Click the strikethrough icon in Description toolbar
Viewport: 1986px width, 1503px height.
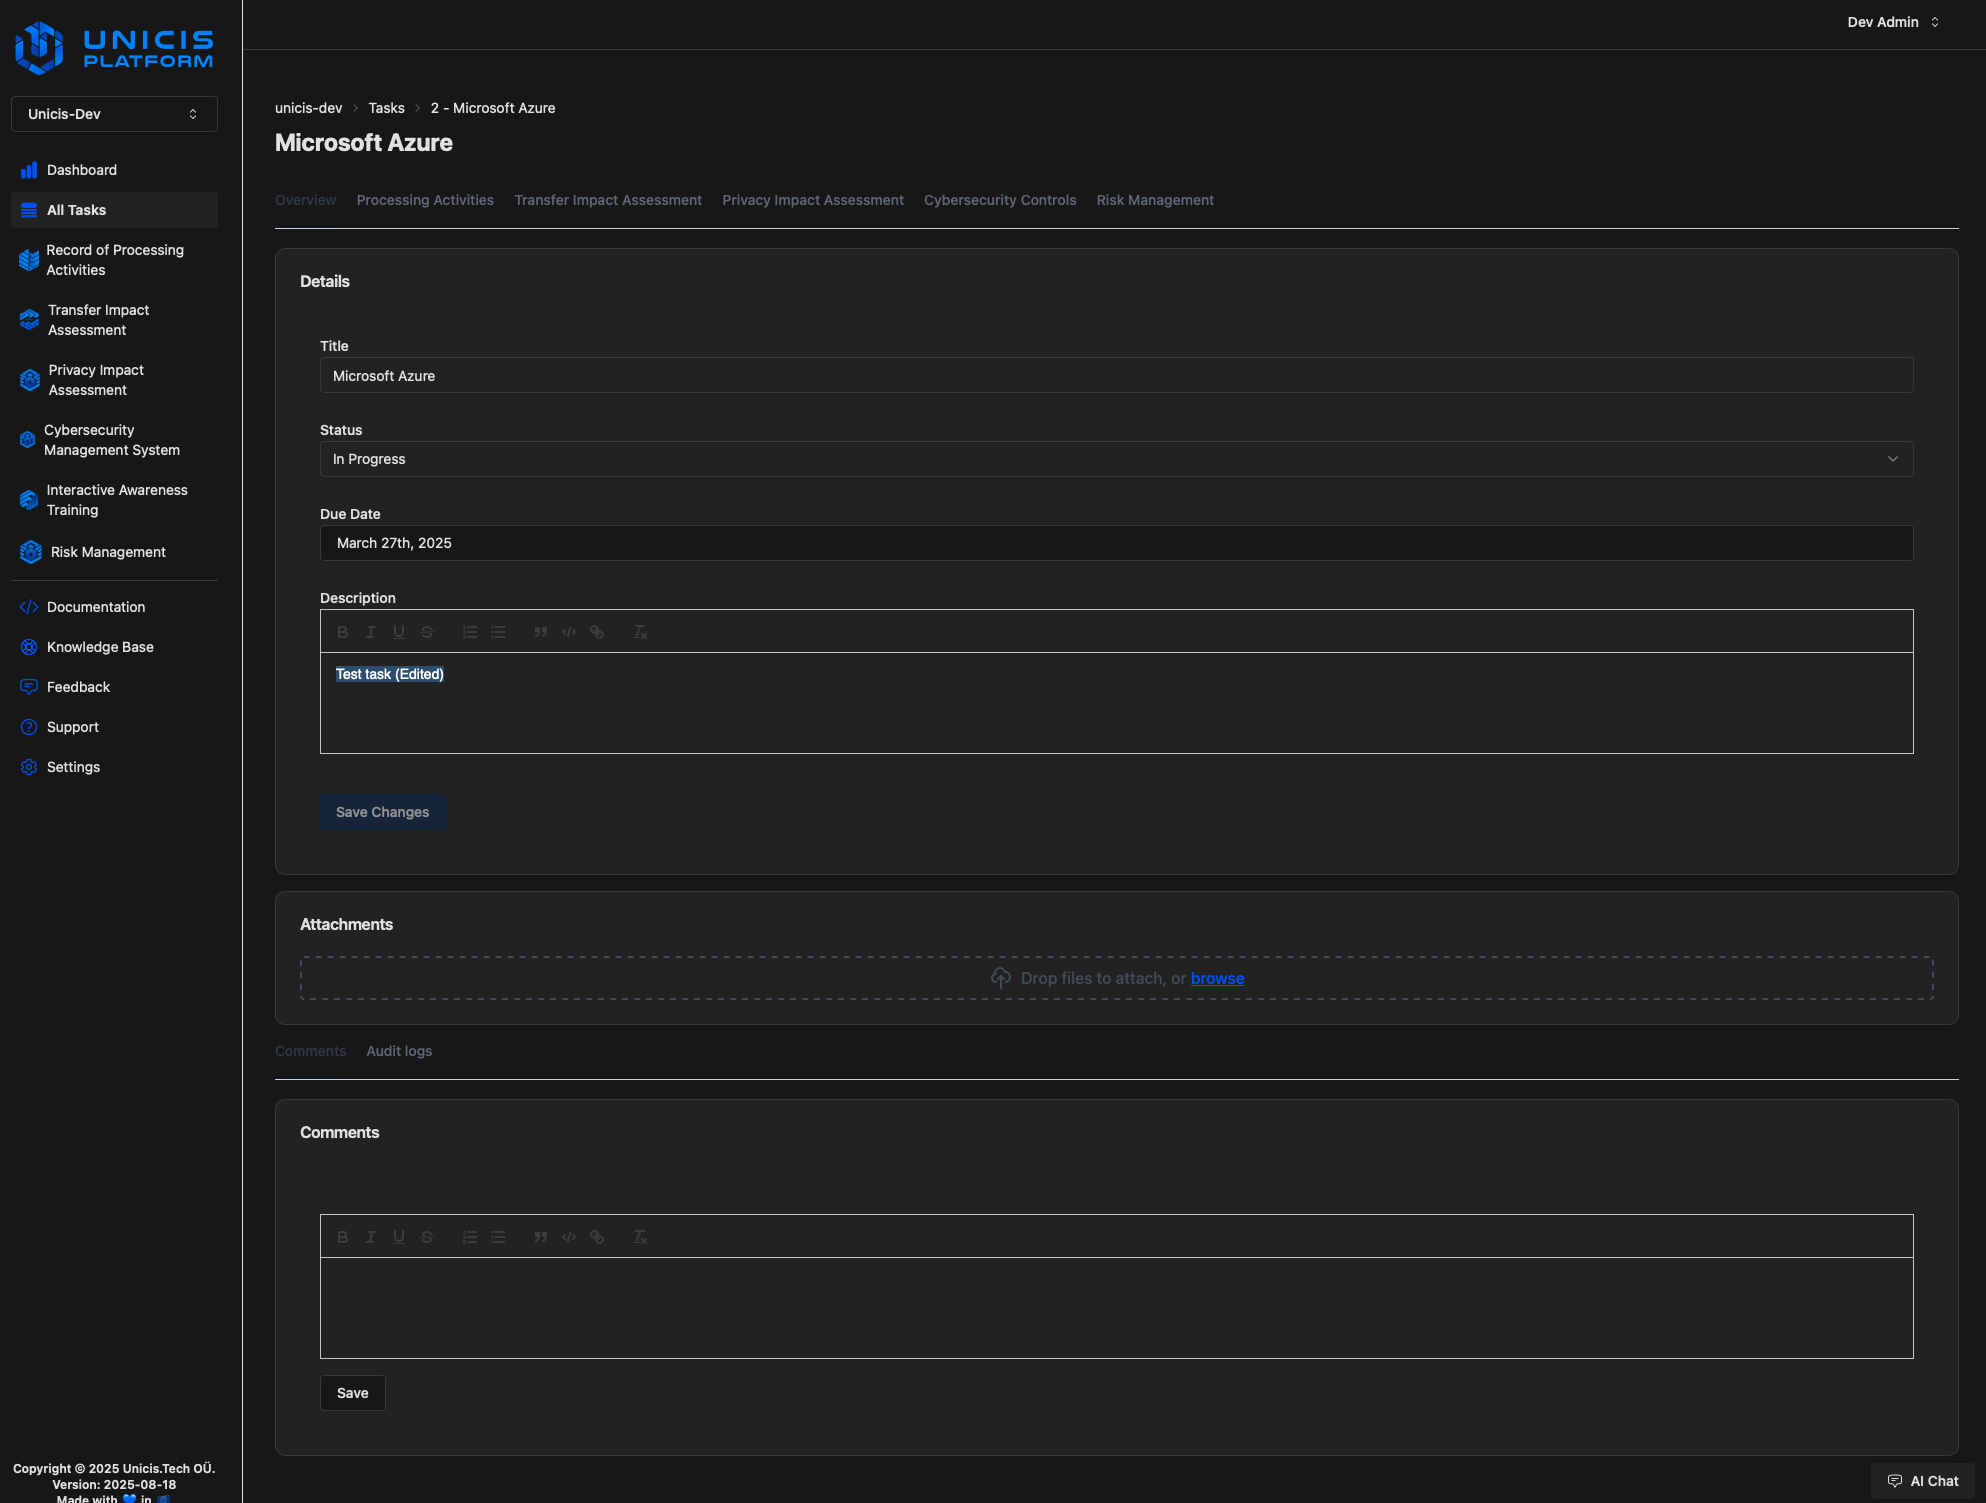tap(427, 632)
